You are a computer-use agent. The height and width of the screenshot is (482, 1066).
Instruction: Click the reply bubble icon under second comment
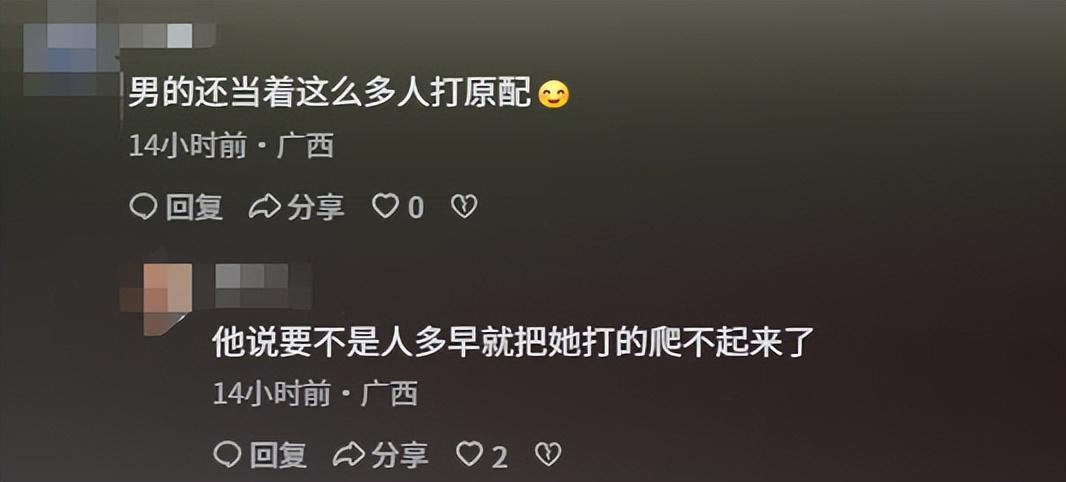click(227, 454)
